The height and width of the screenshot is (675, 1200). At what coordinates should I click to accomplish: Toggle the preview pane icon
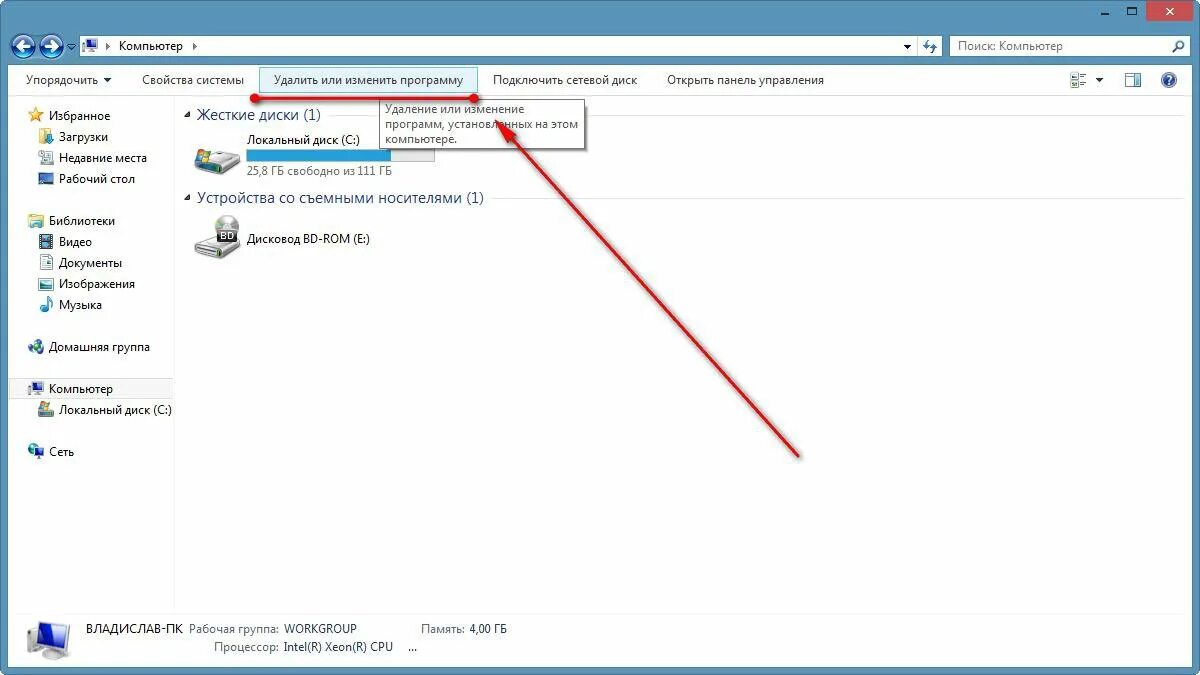(x=1133, y=80)
